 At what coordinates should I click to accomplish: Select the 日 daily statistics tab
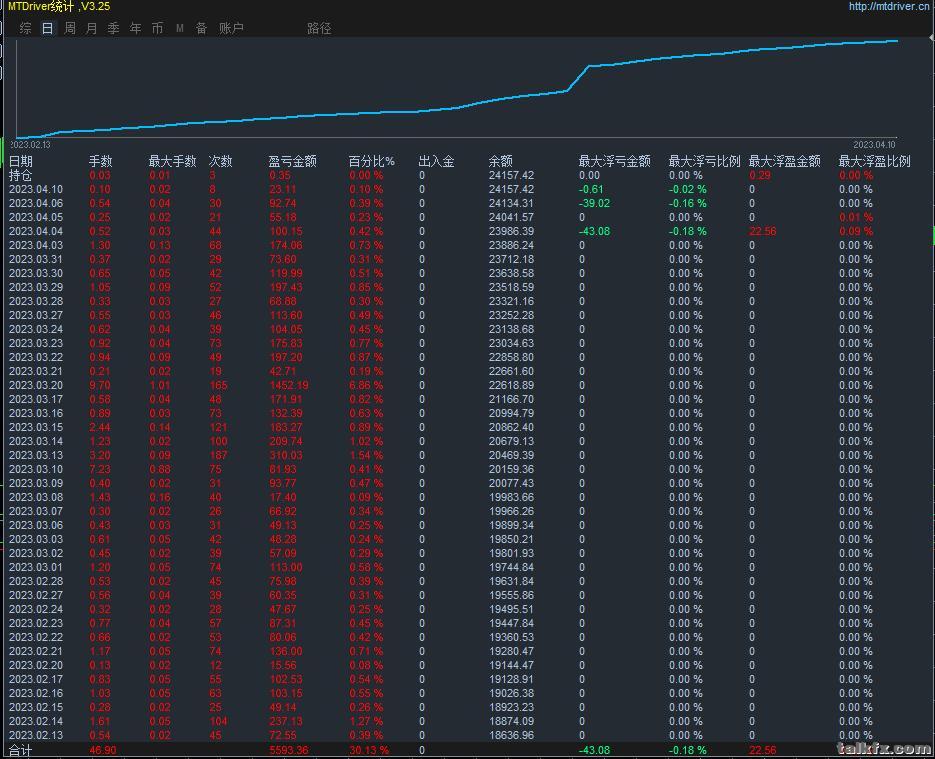pos(47,29)
